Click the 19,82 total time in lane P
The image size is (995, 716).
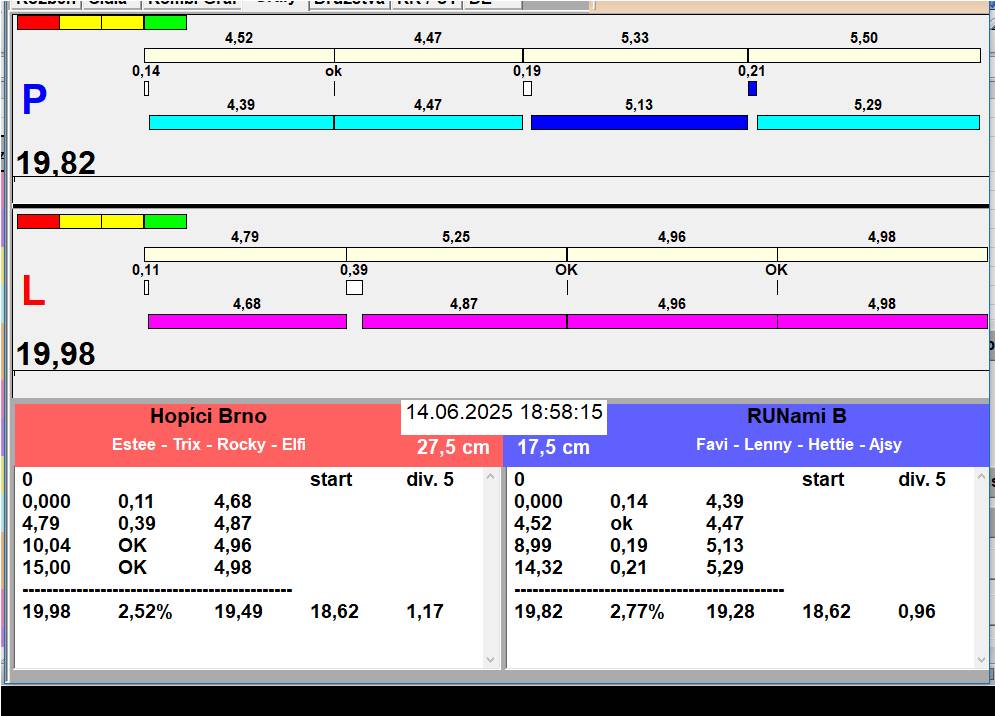[x=57, y=163]
